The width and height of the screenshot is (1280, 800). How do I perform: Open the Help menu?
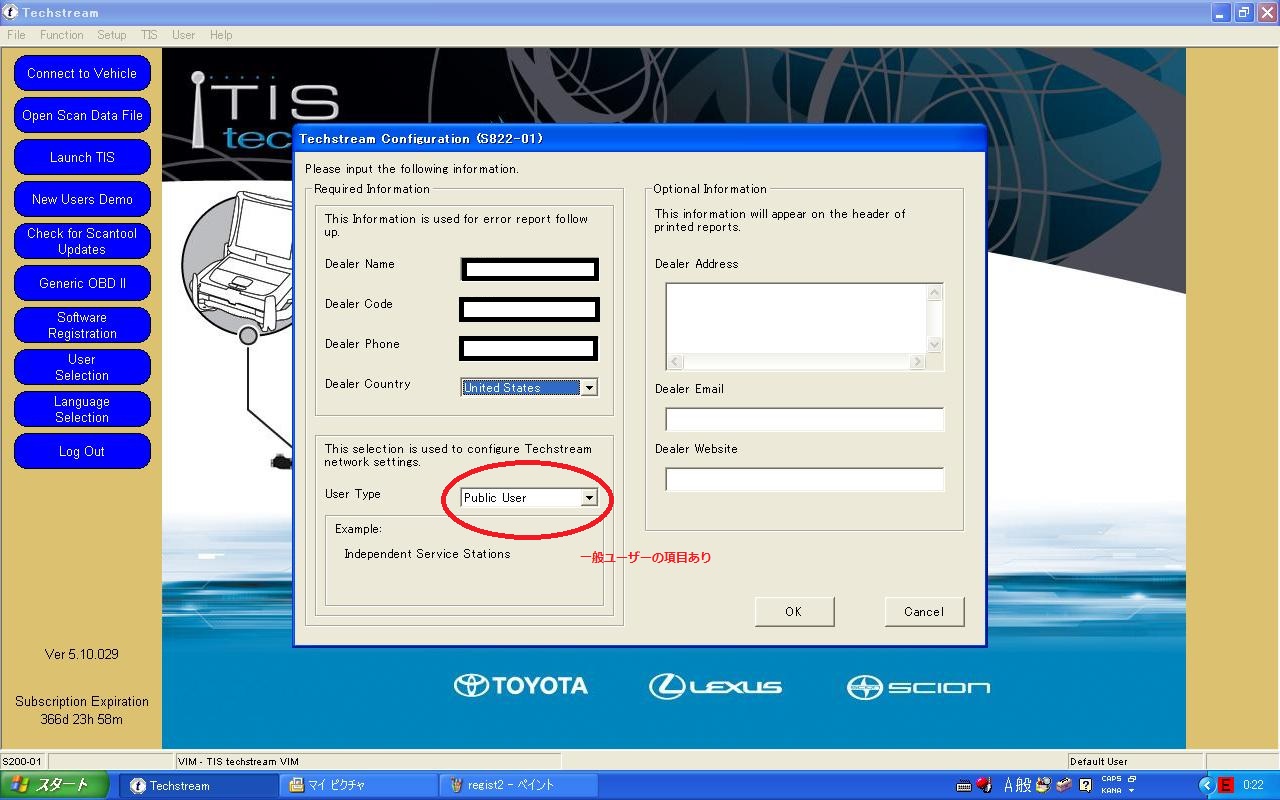pos(221,35)
